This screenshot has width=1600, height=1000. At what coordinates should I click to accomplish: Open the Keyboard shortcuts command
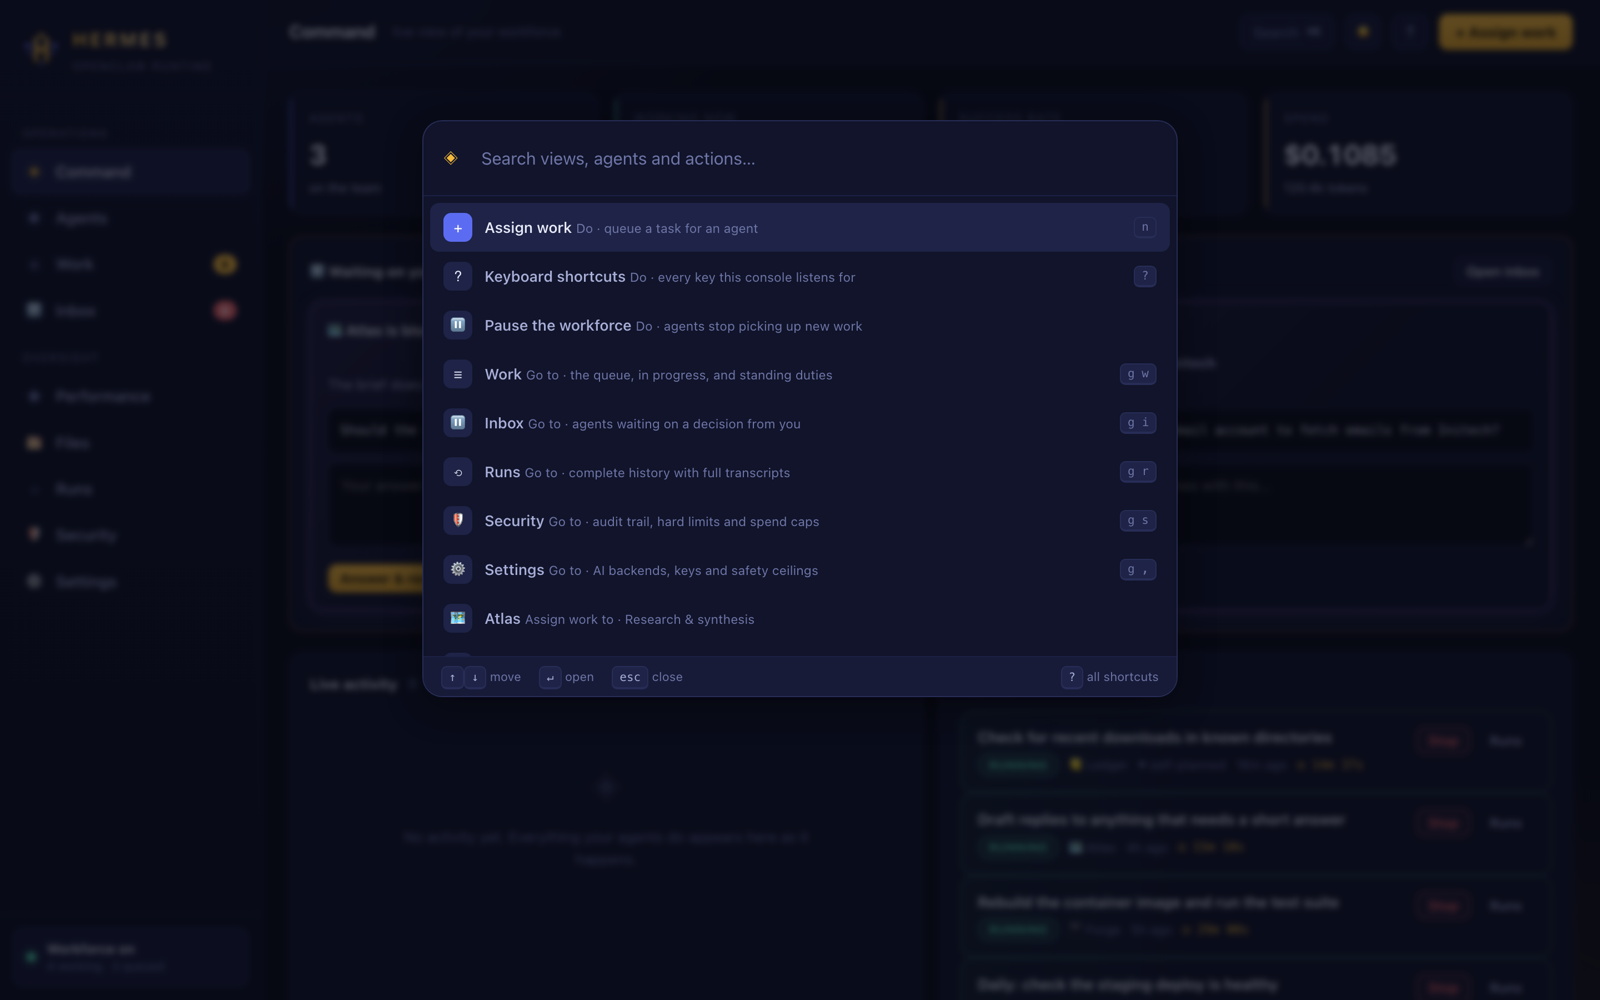(799, 276)
